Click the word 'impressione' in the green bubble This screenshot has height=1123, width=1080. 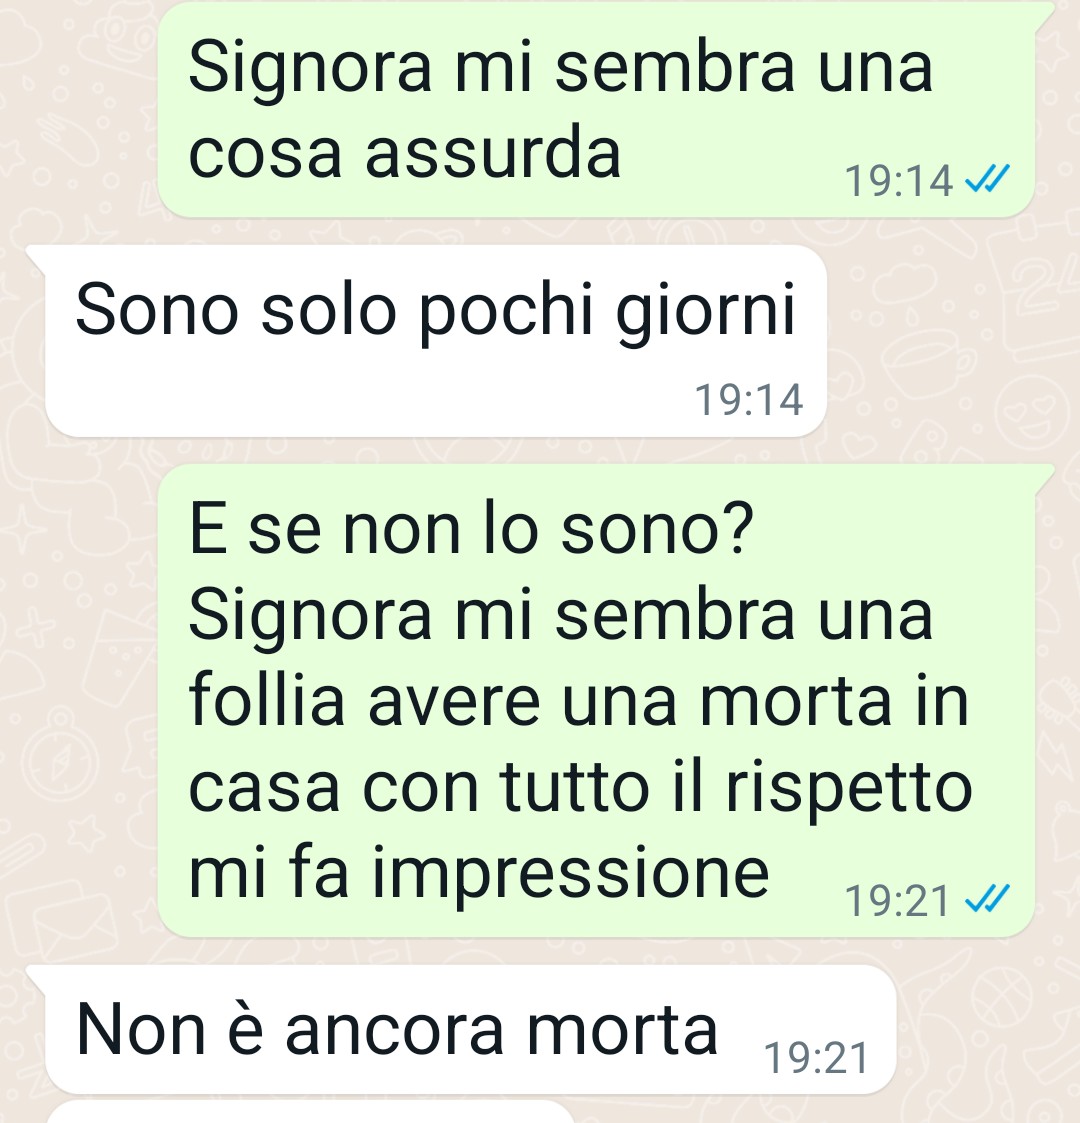pos(571,873)
